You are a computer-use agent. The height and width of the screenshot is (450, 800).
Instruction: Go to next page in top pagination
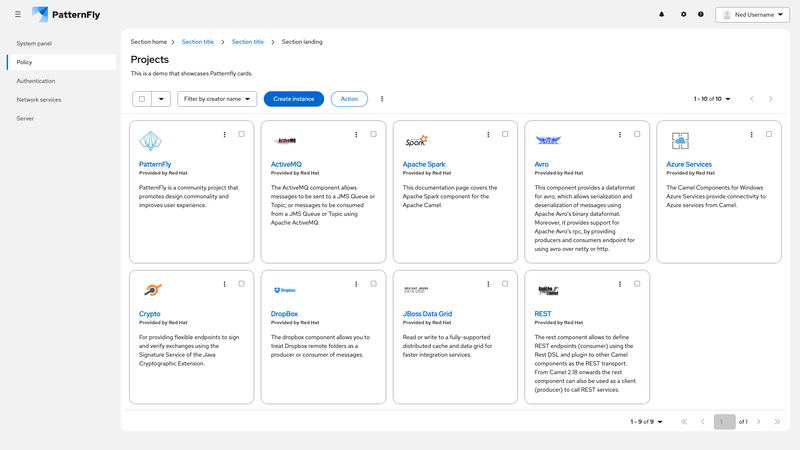click(x=771, y=99)
